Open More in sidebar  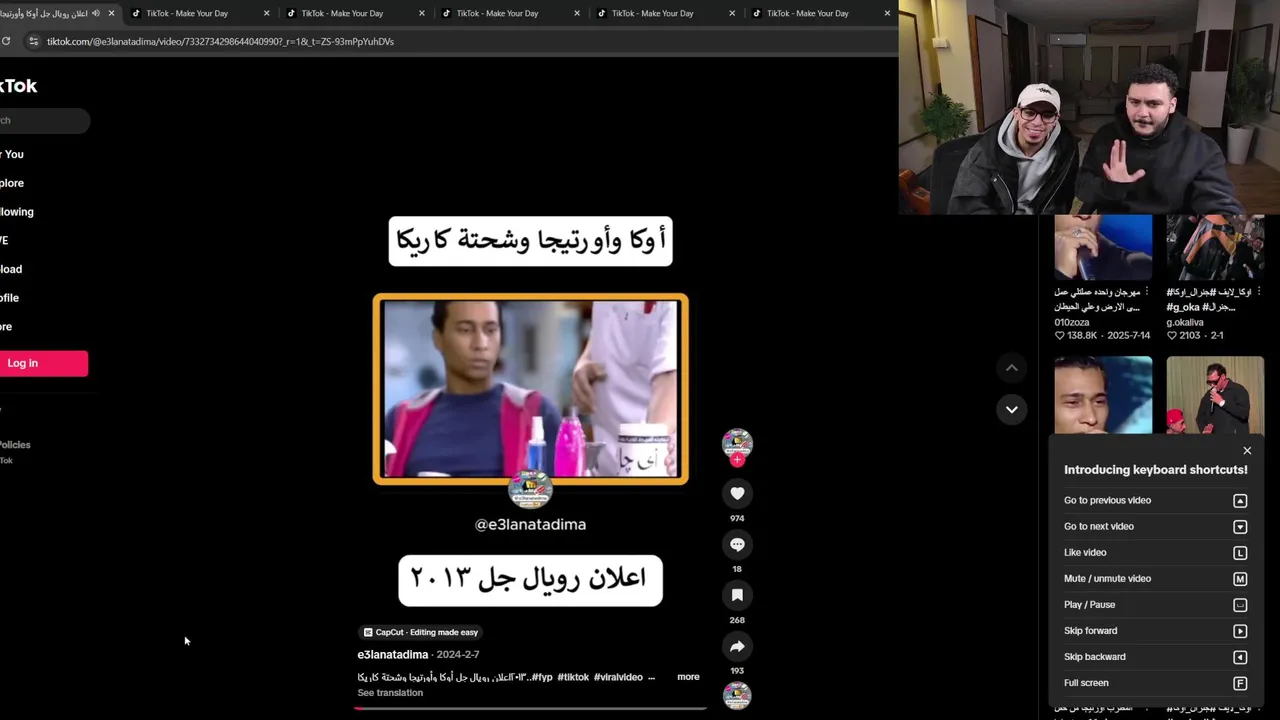pos(7,327)
